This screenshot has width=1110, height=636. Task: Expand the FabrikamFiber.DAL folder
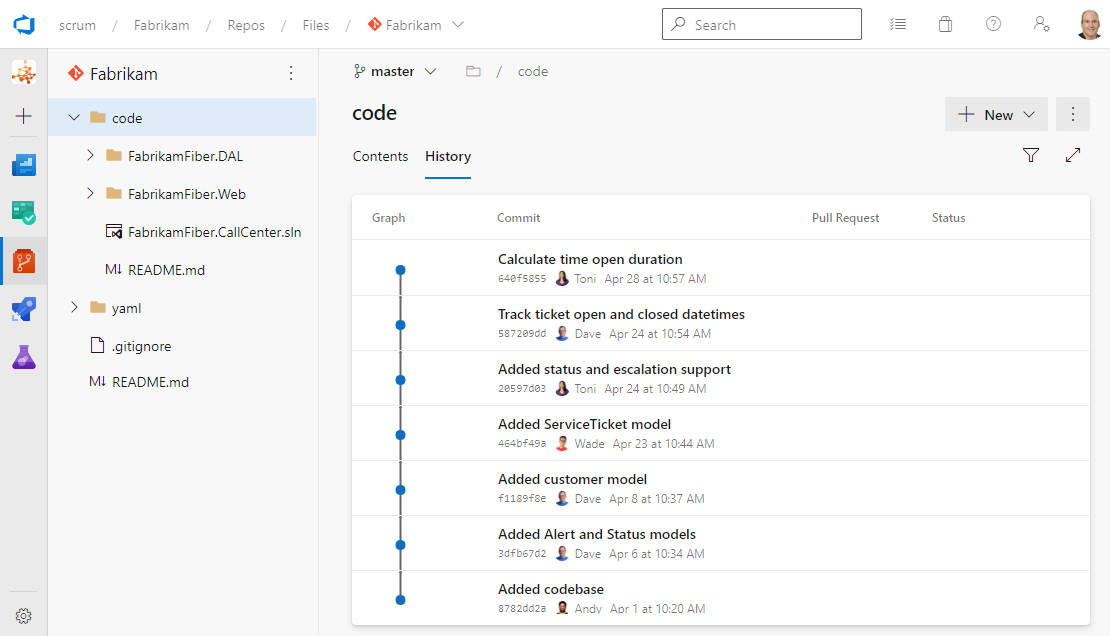(x=90, y=155)
